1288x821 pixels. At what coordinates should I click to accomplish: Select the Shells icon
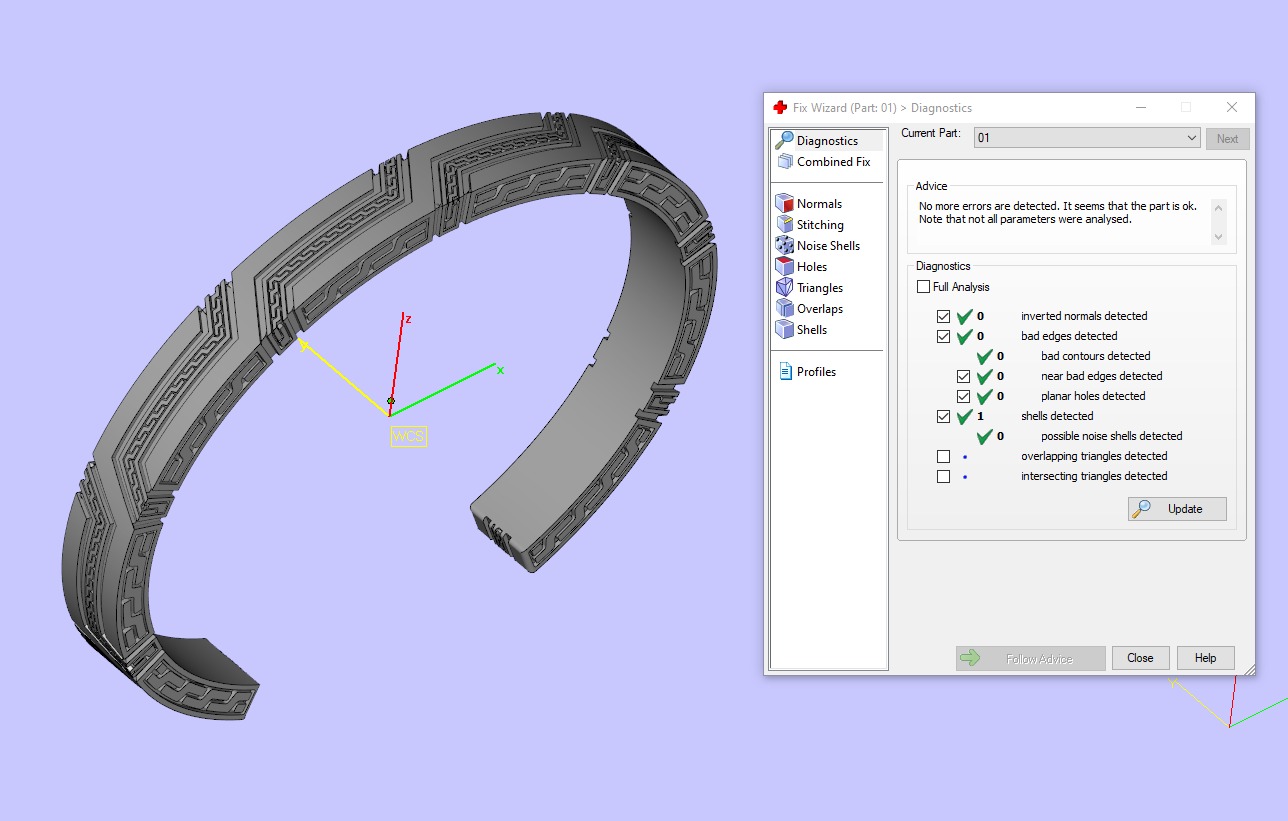784,330
